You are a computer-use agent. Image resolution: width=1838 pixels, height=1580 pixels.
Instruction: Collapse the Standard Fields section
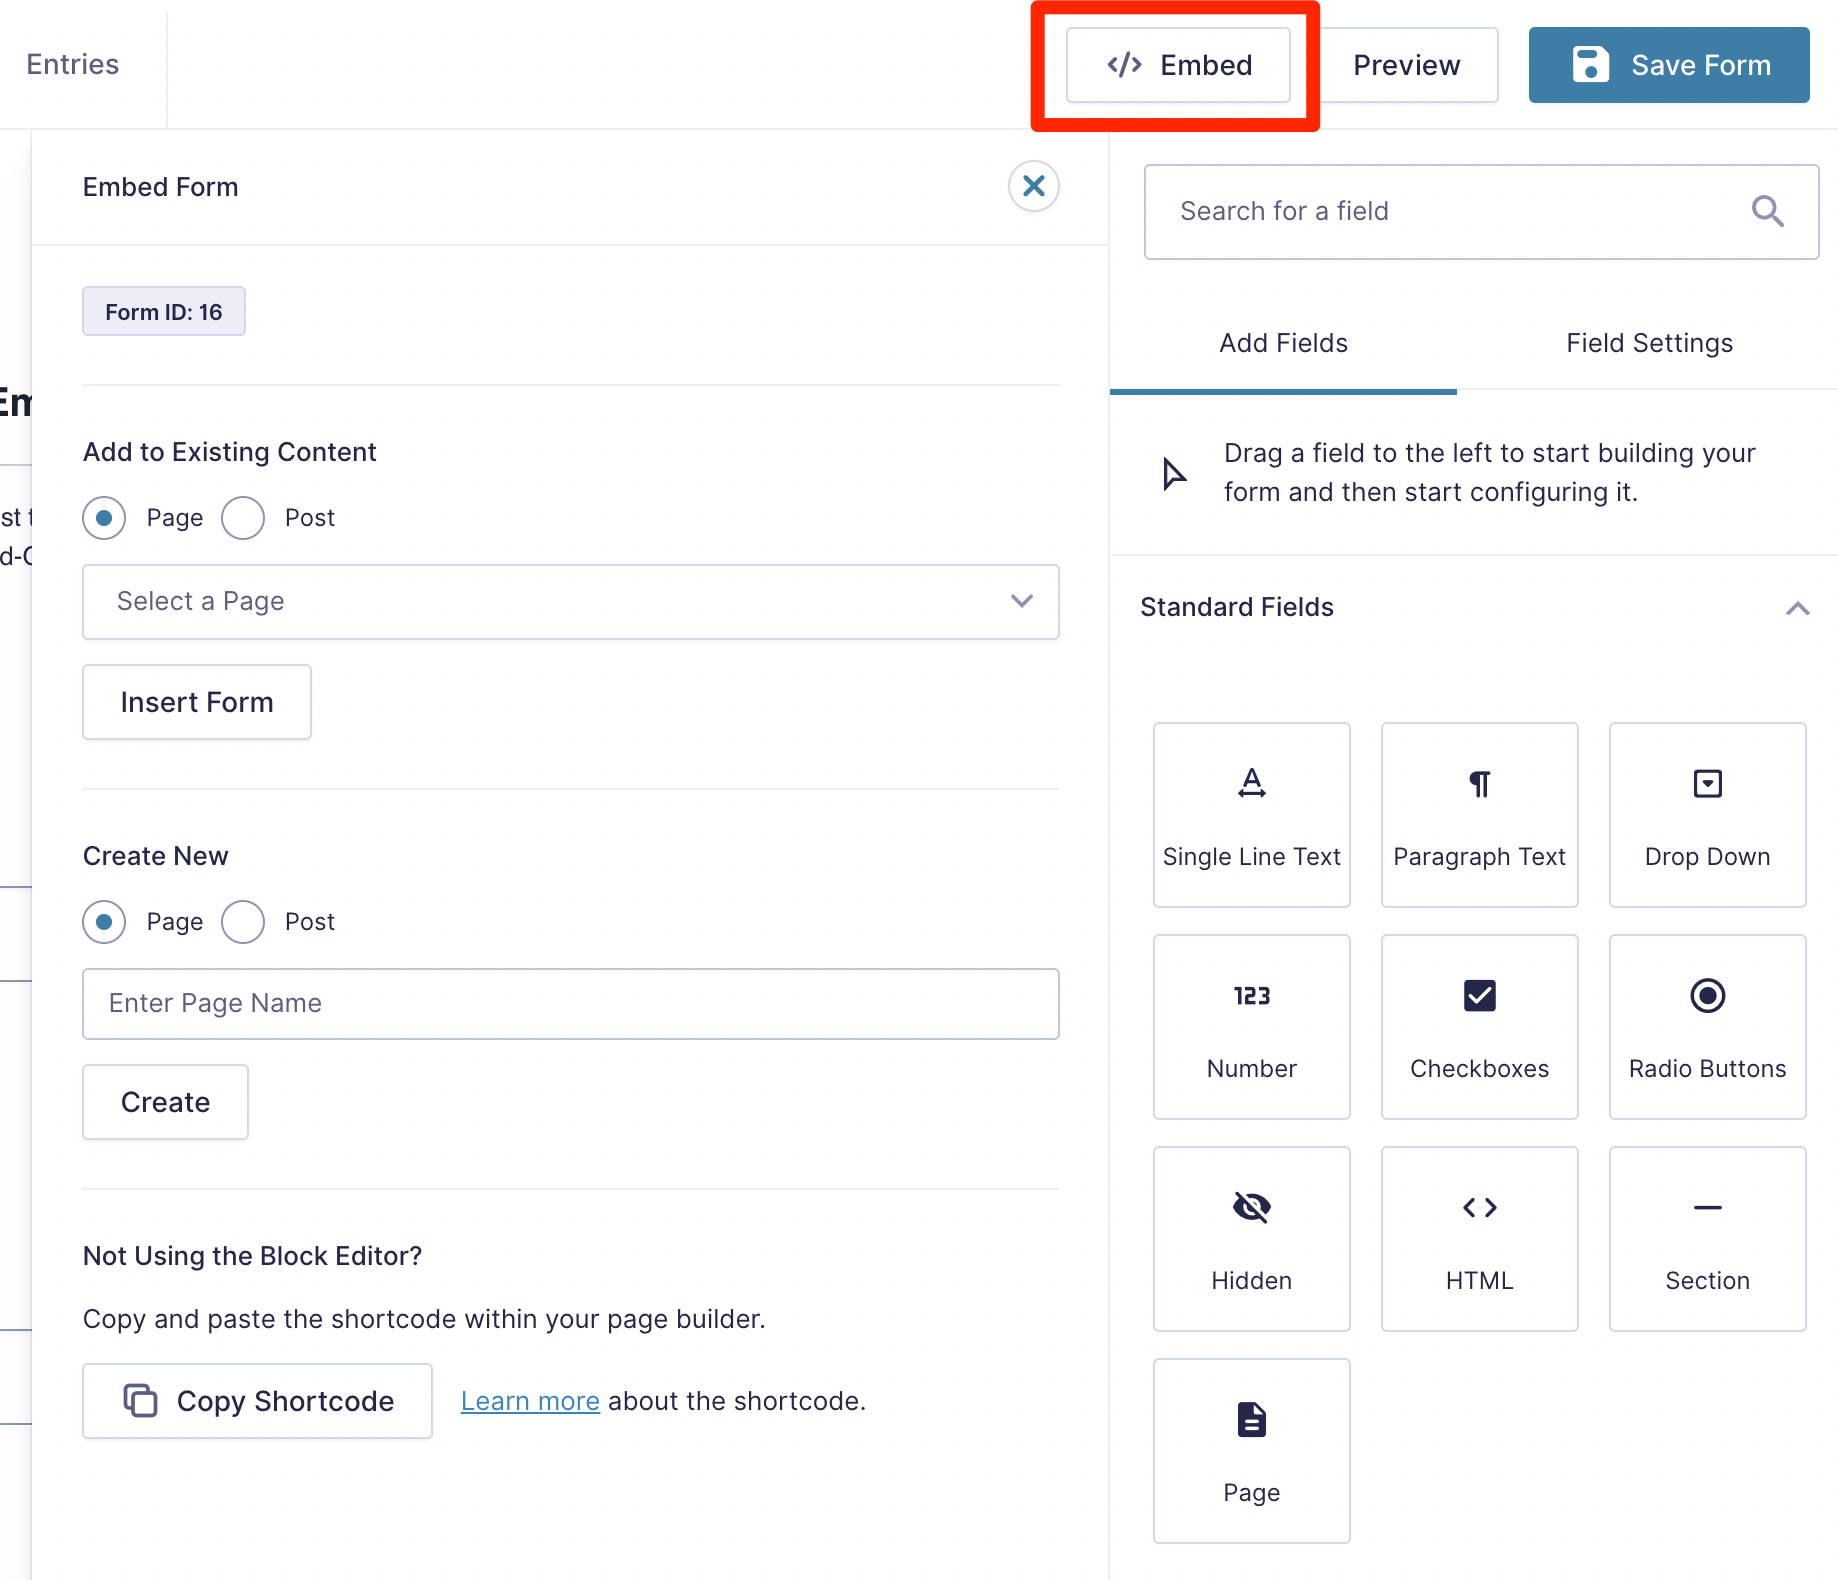[1797, 608]
